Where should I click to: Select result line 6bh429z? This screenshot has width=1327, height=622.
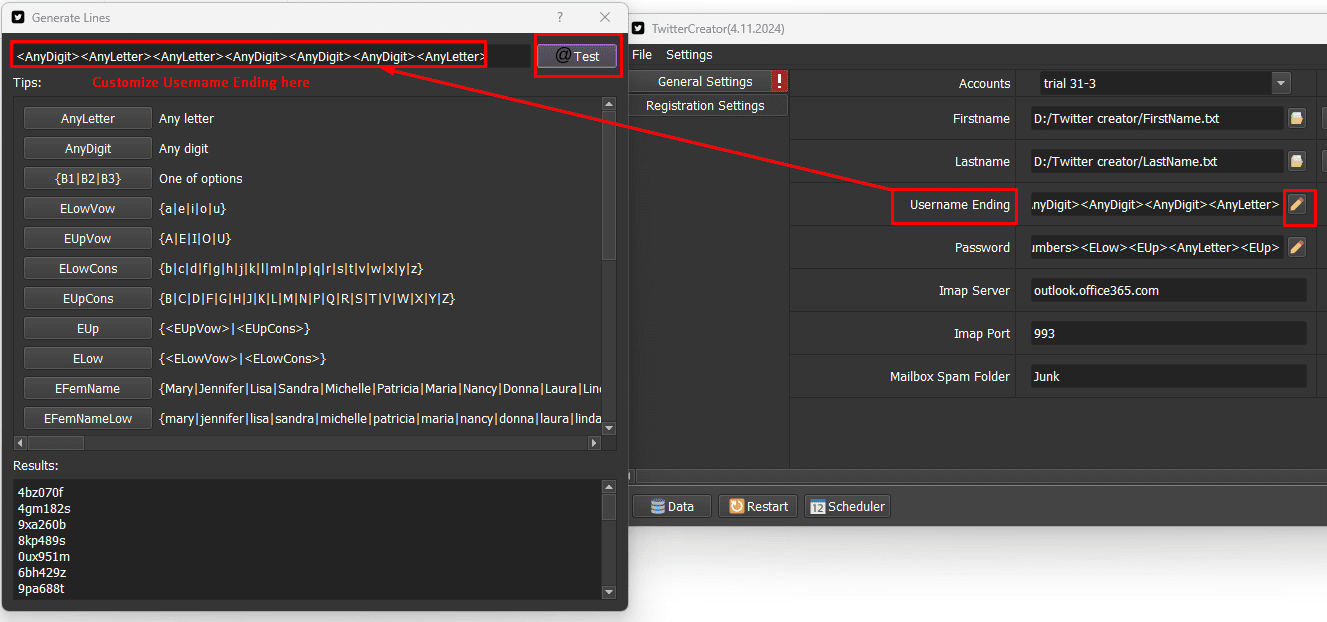pyautogui.click(x=42, y=572)
